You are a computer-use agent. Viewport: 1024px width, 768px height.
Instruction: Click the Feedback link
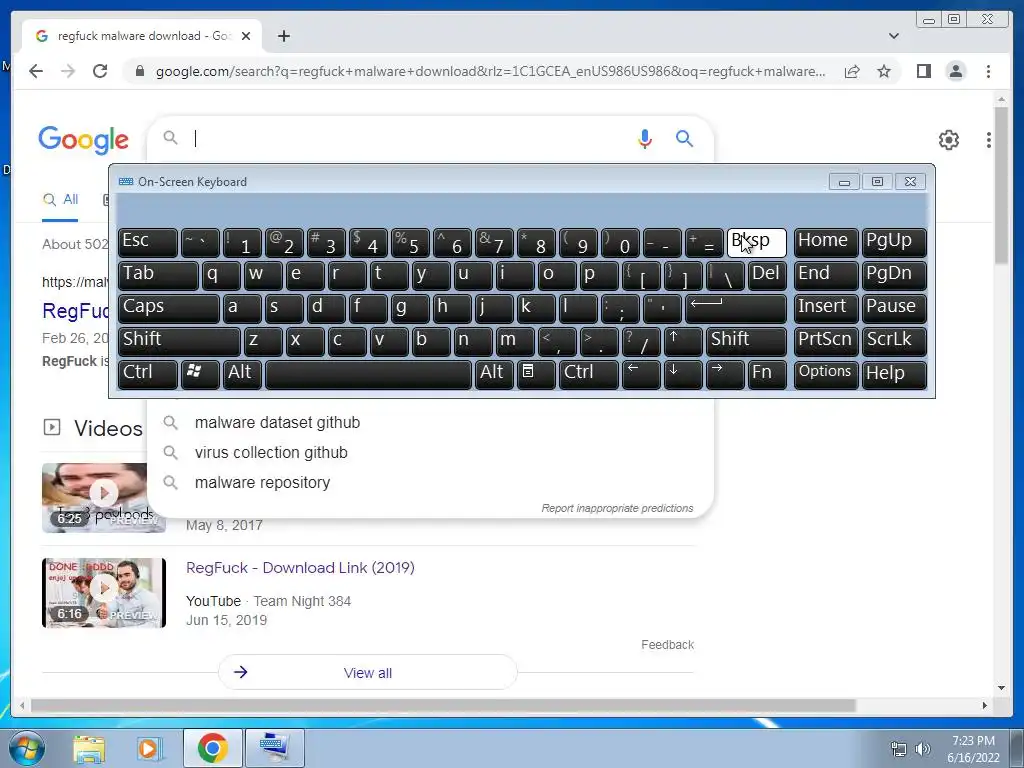[667, 645]
